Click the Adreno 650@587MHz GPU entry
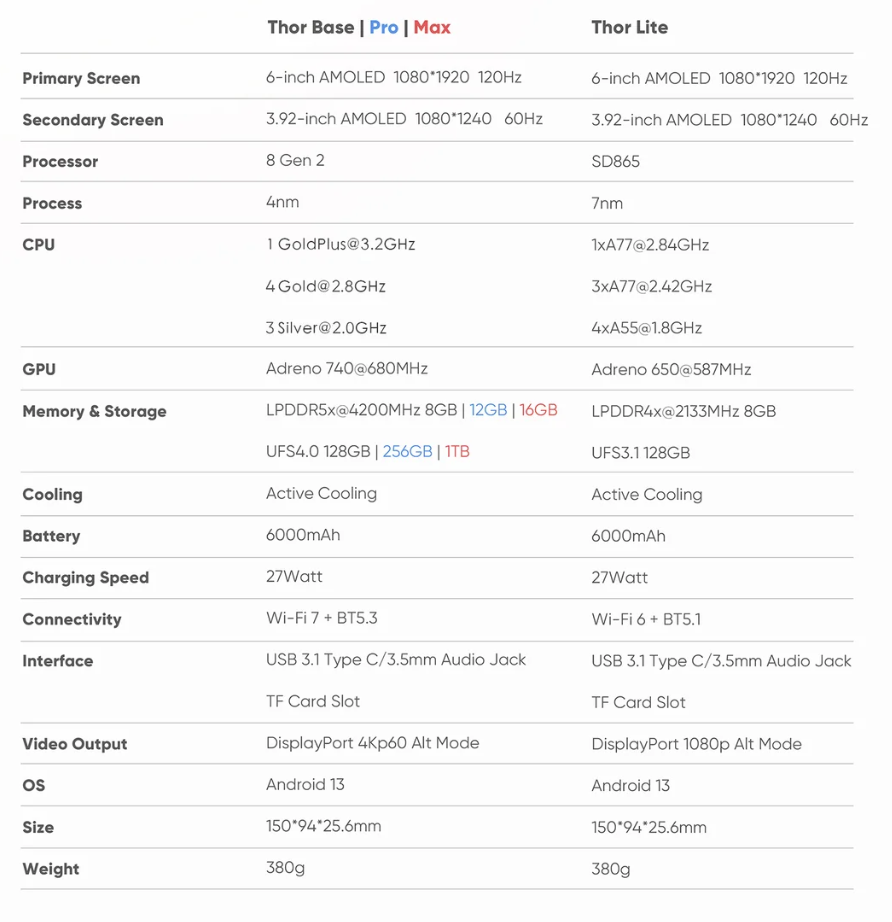Screen dimensions: 892x922 pyautogui.click(x=671, y=370)
